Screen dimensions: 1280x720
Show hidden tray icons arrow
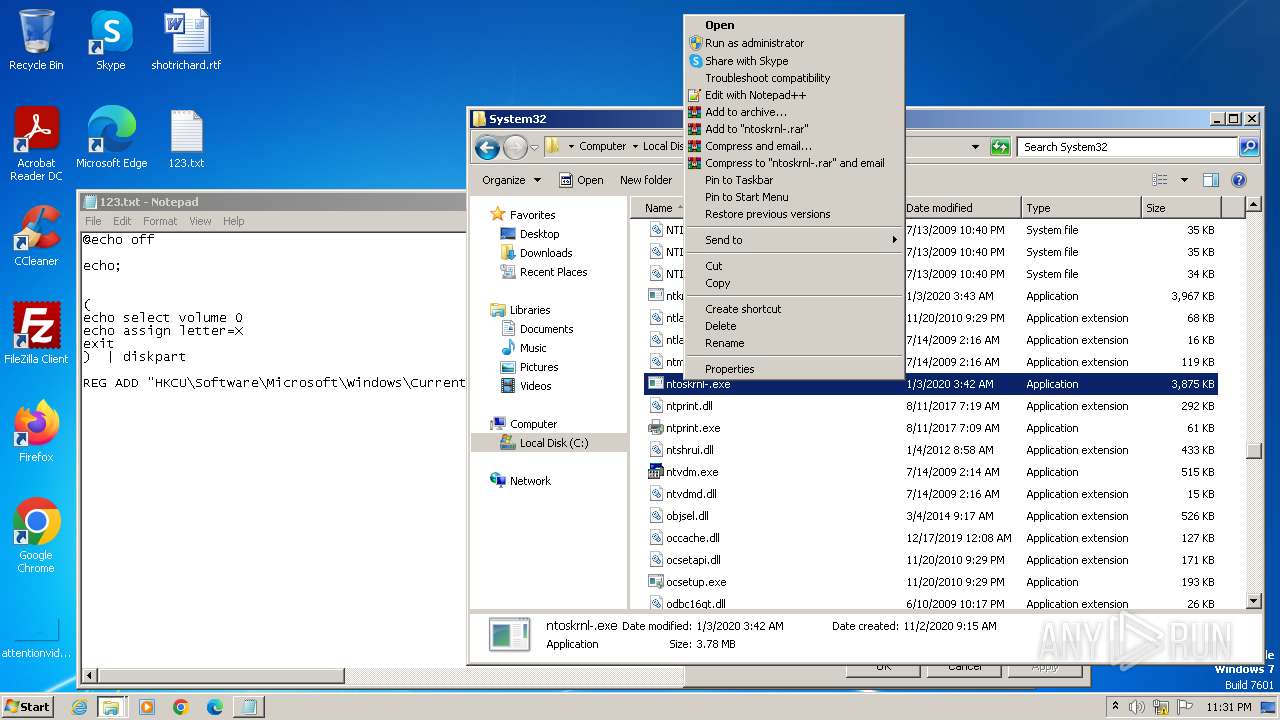[x=1115, y=706]
